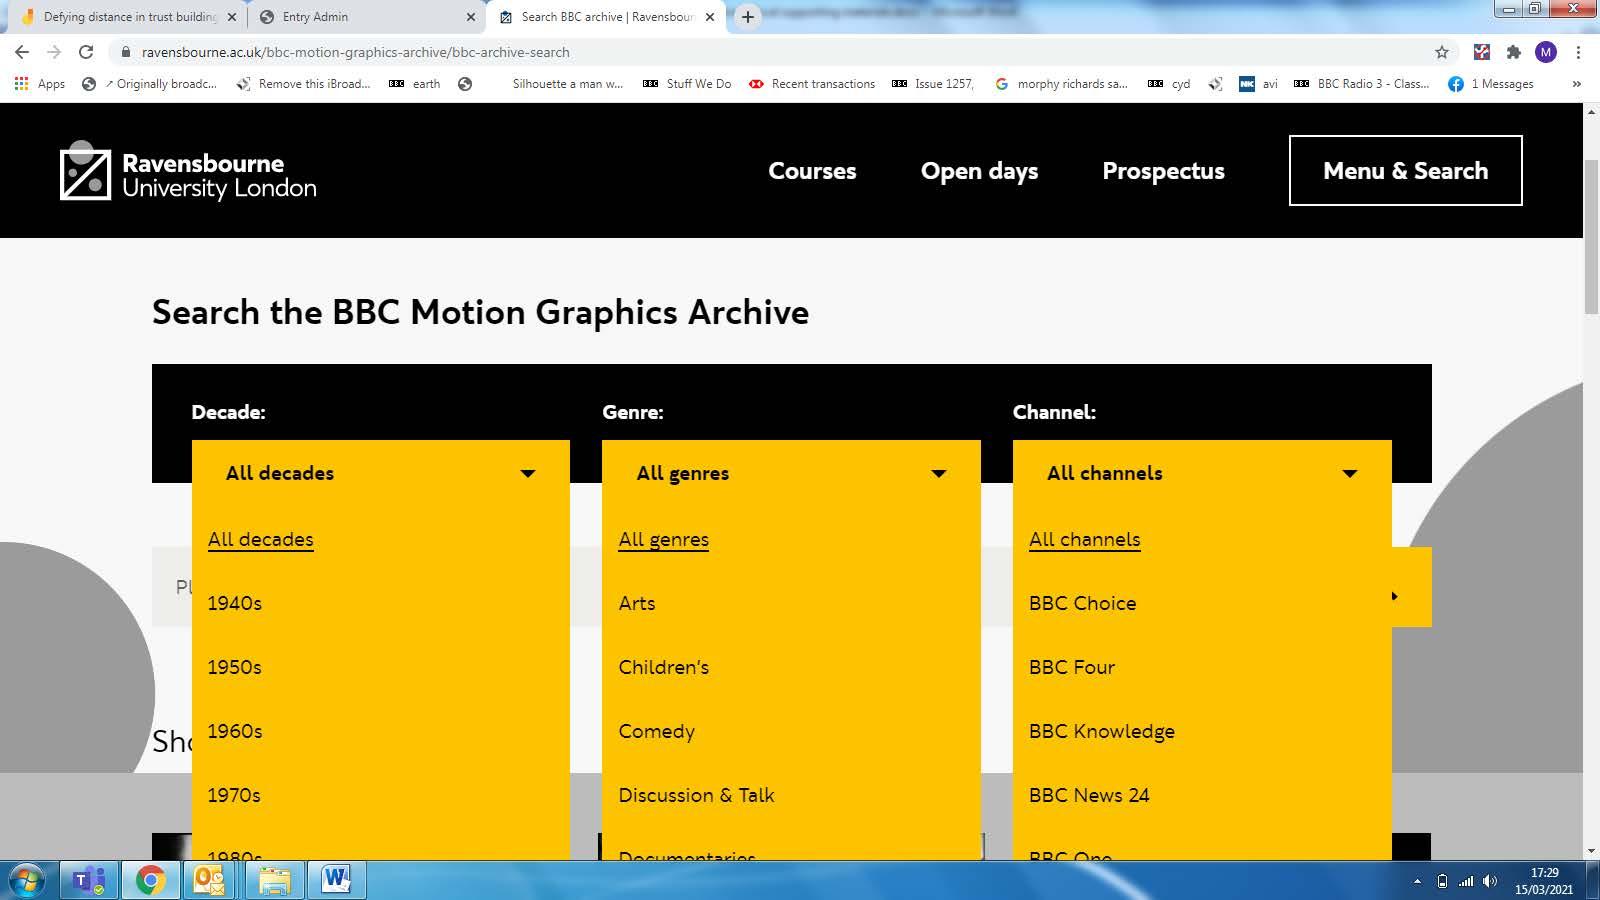Image resolution: width=1600 pixels, height=900 pixels.
Task: Click the browser forward arrow
Action: (54, 52)
